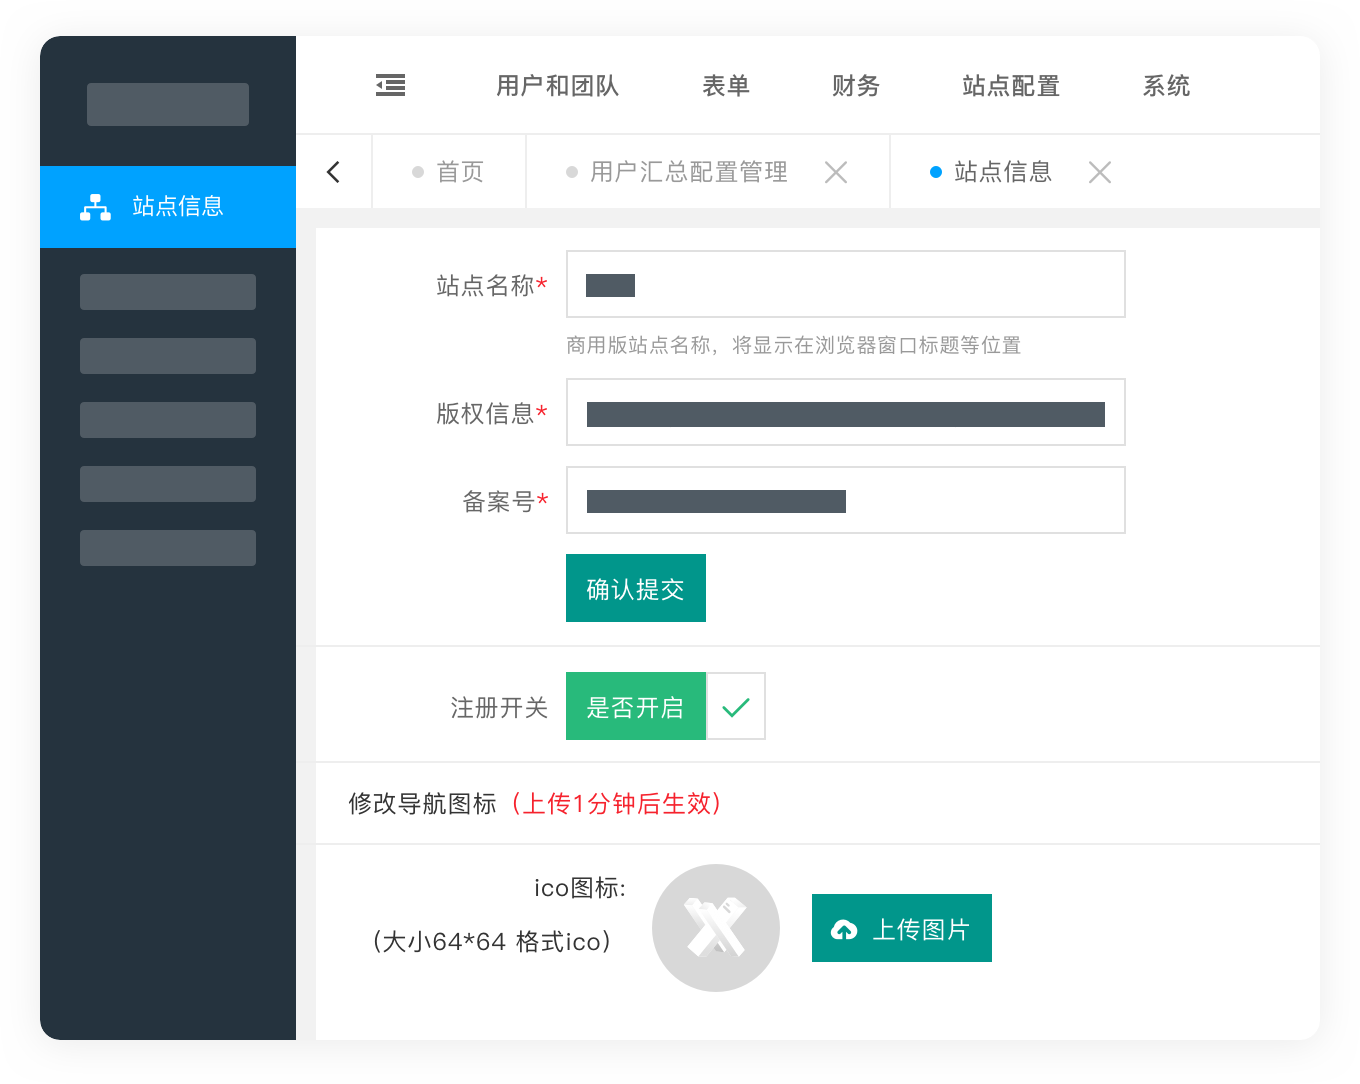Click the 站点信息 sitemap icon in sidebar
This screenshot has height=1084, width=1360.
click(x=96, y=207)
